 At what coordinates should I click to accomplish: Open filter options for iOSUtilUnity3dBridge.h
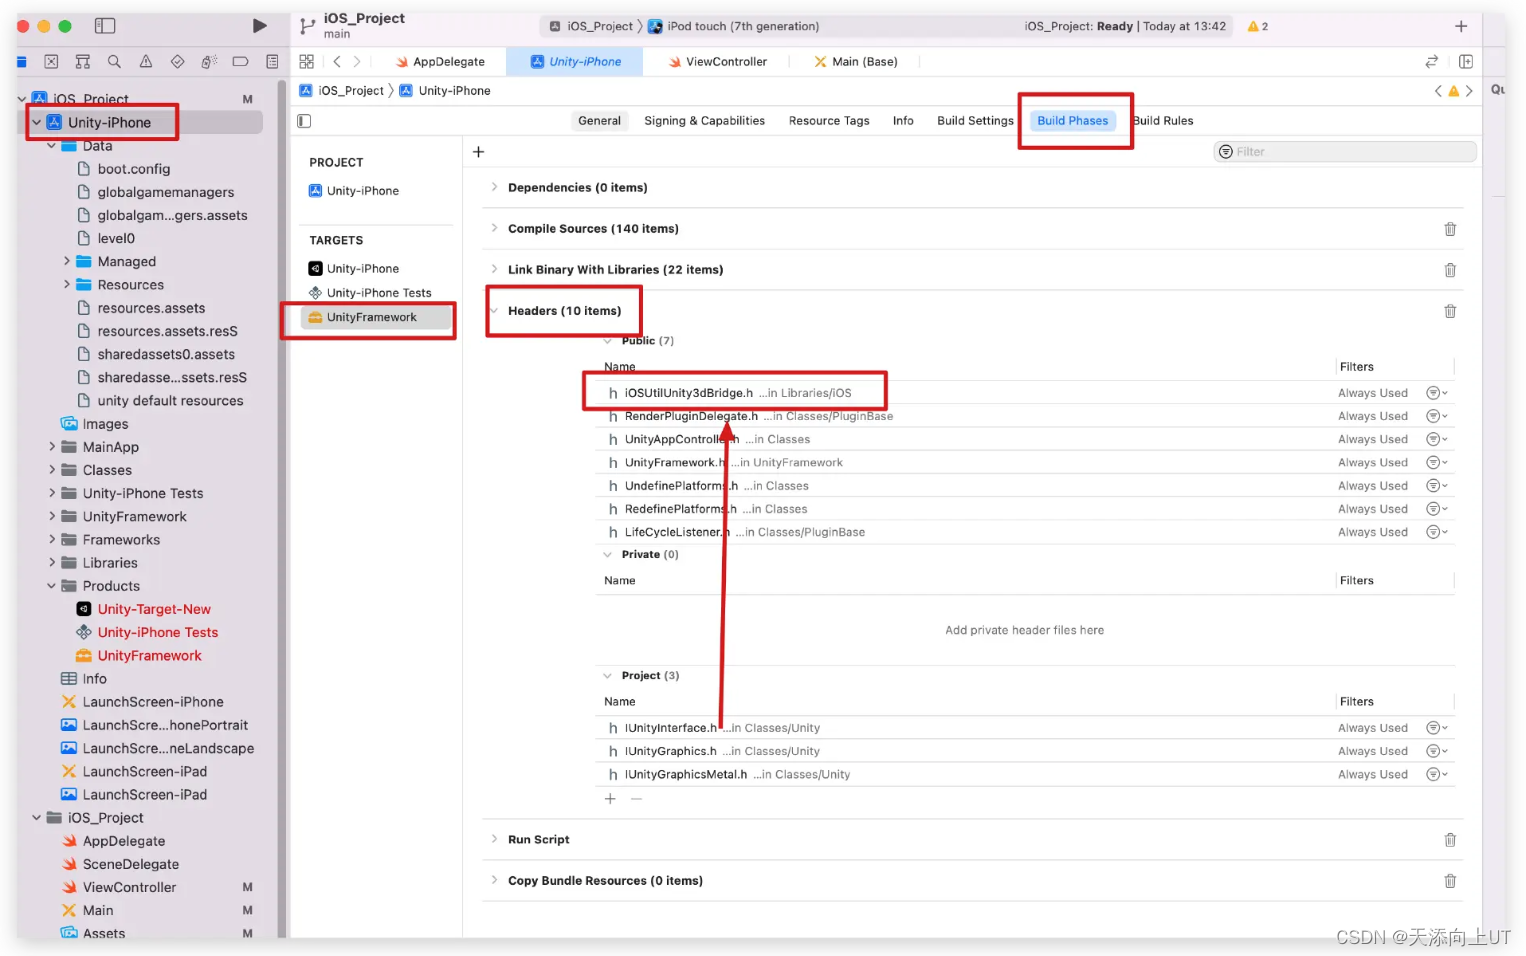point(1436,393)
